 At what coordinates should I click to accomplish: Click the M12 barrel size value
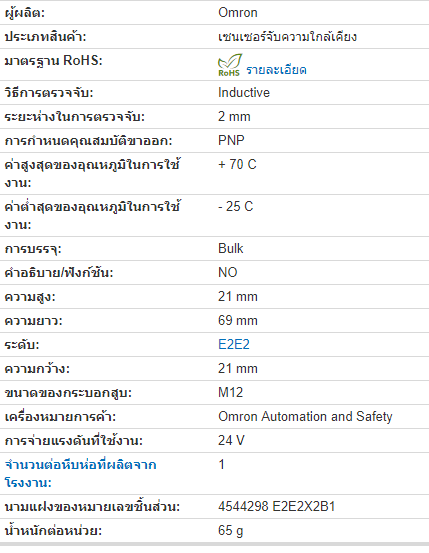click(x=230, y=392)
